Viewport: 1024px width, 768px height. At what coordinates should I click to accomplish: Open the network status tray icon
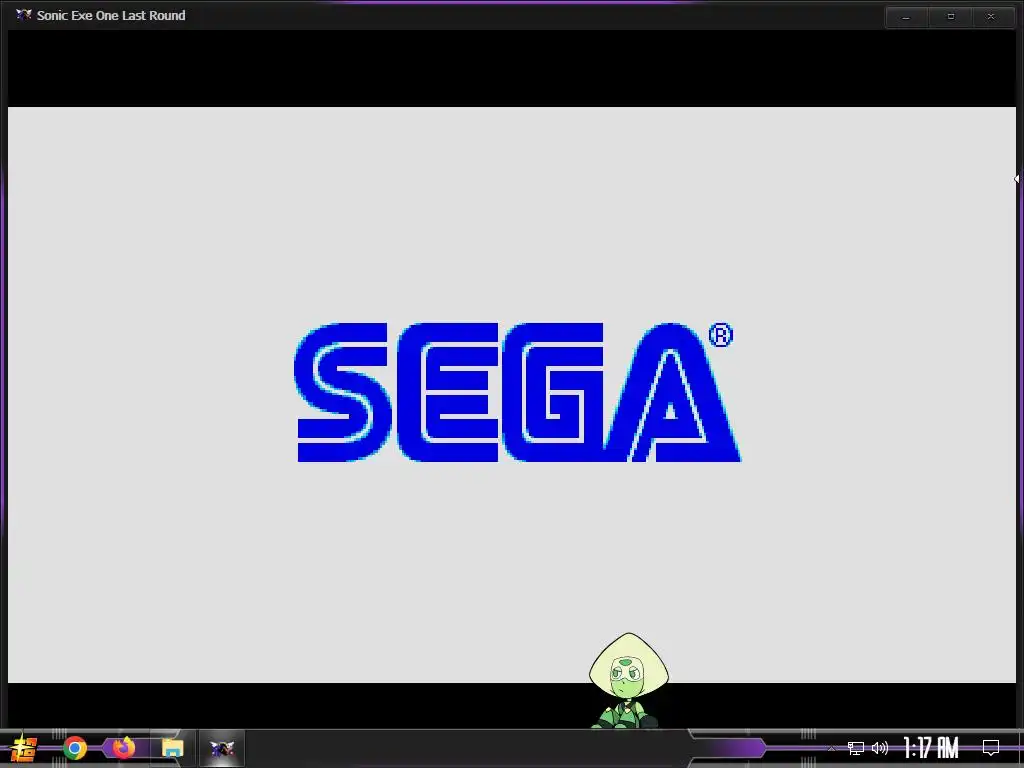point(856,748)
